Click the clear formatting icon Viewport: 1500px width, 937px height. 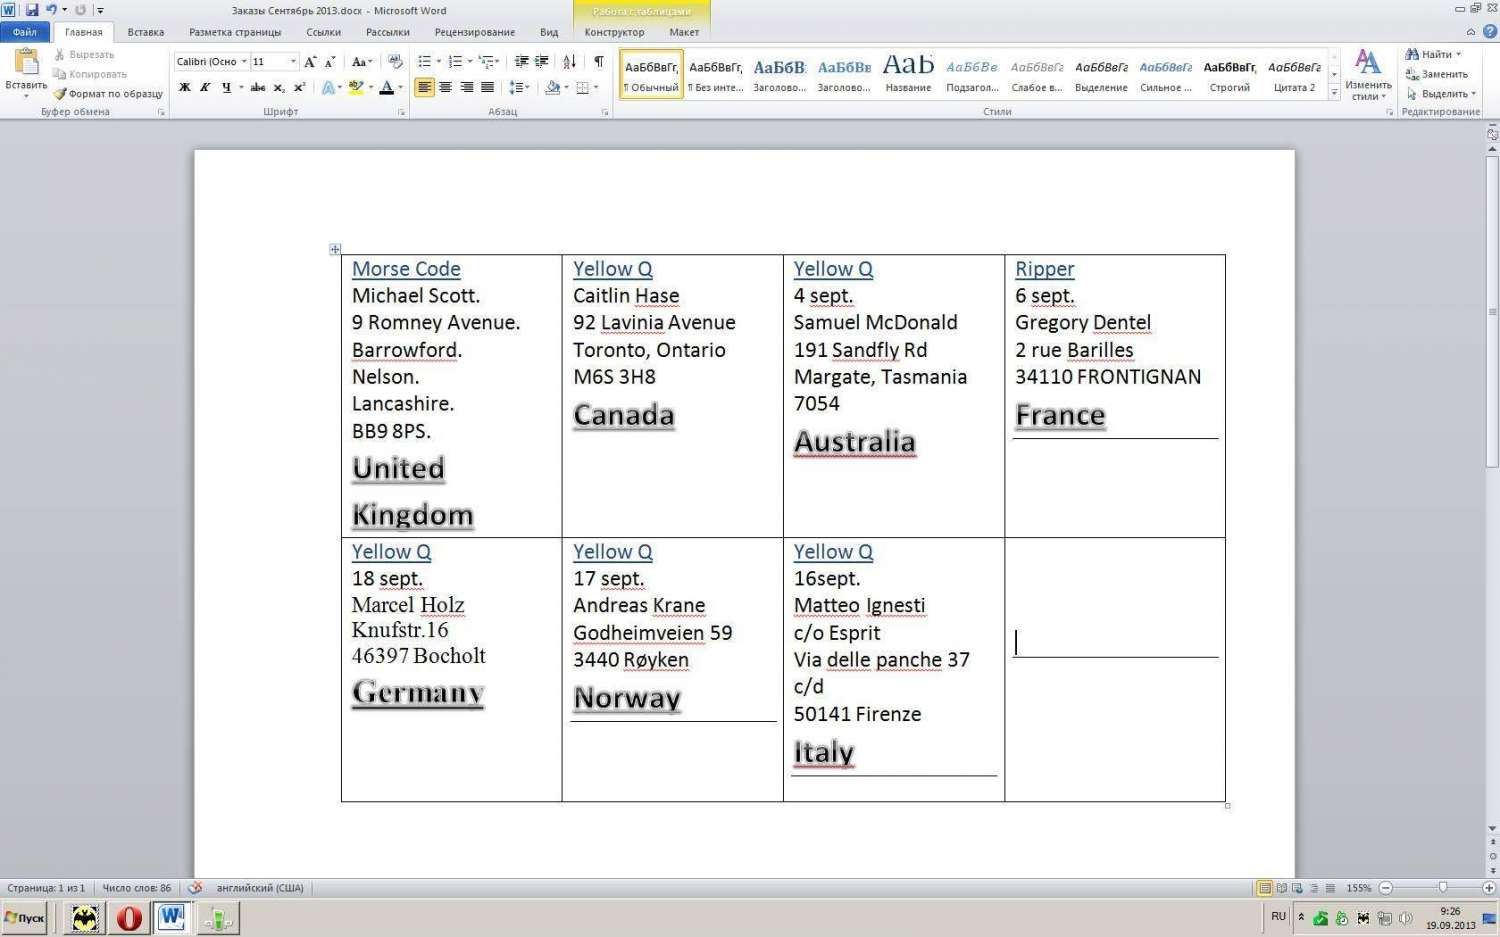395,62
